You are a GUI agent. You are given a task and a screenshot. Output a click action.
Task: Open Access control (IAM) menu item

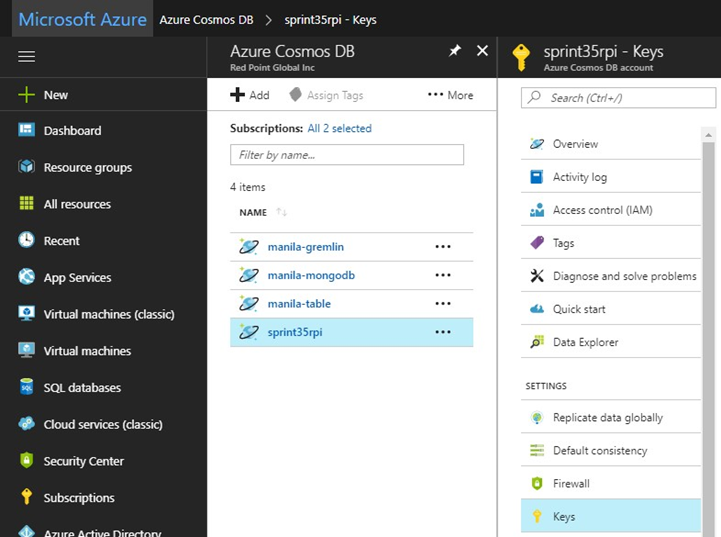tap(602, 210)
